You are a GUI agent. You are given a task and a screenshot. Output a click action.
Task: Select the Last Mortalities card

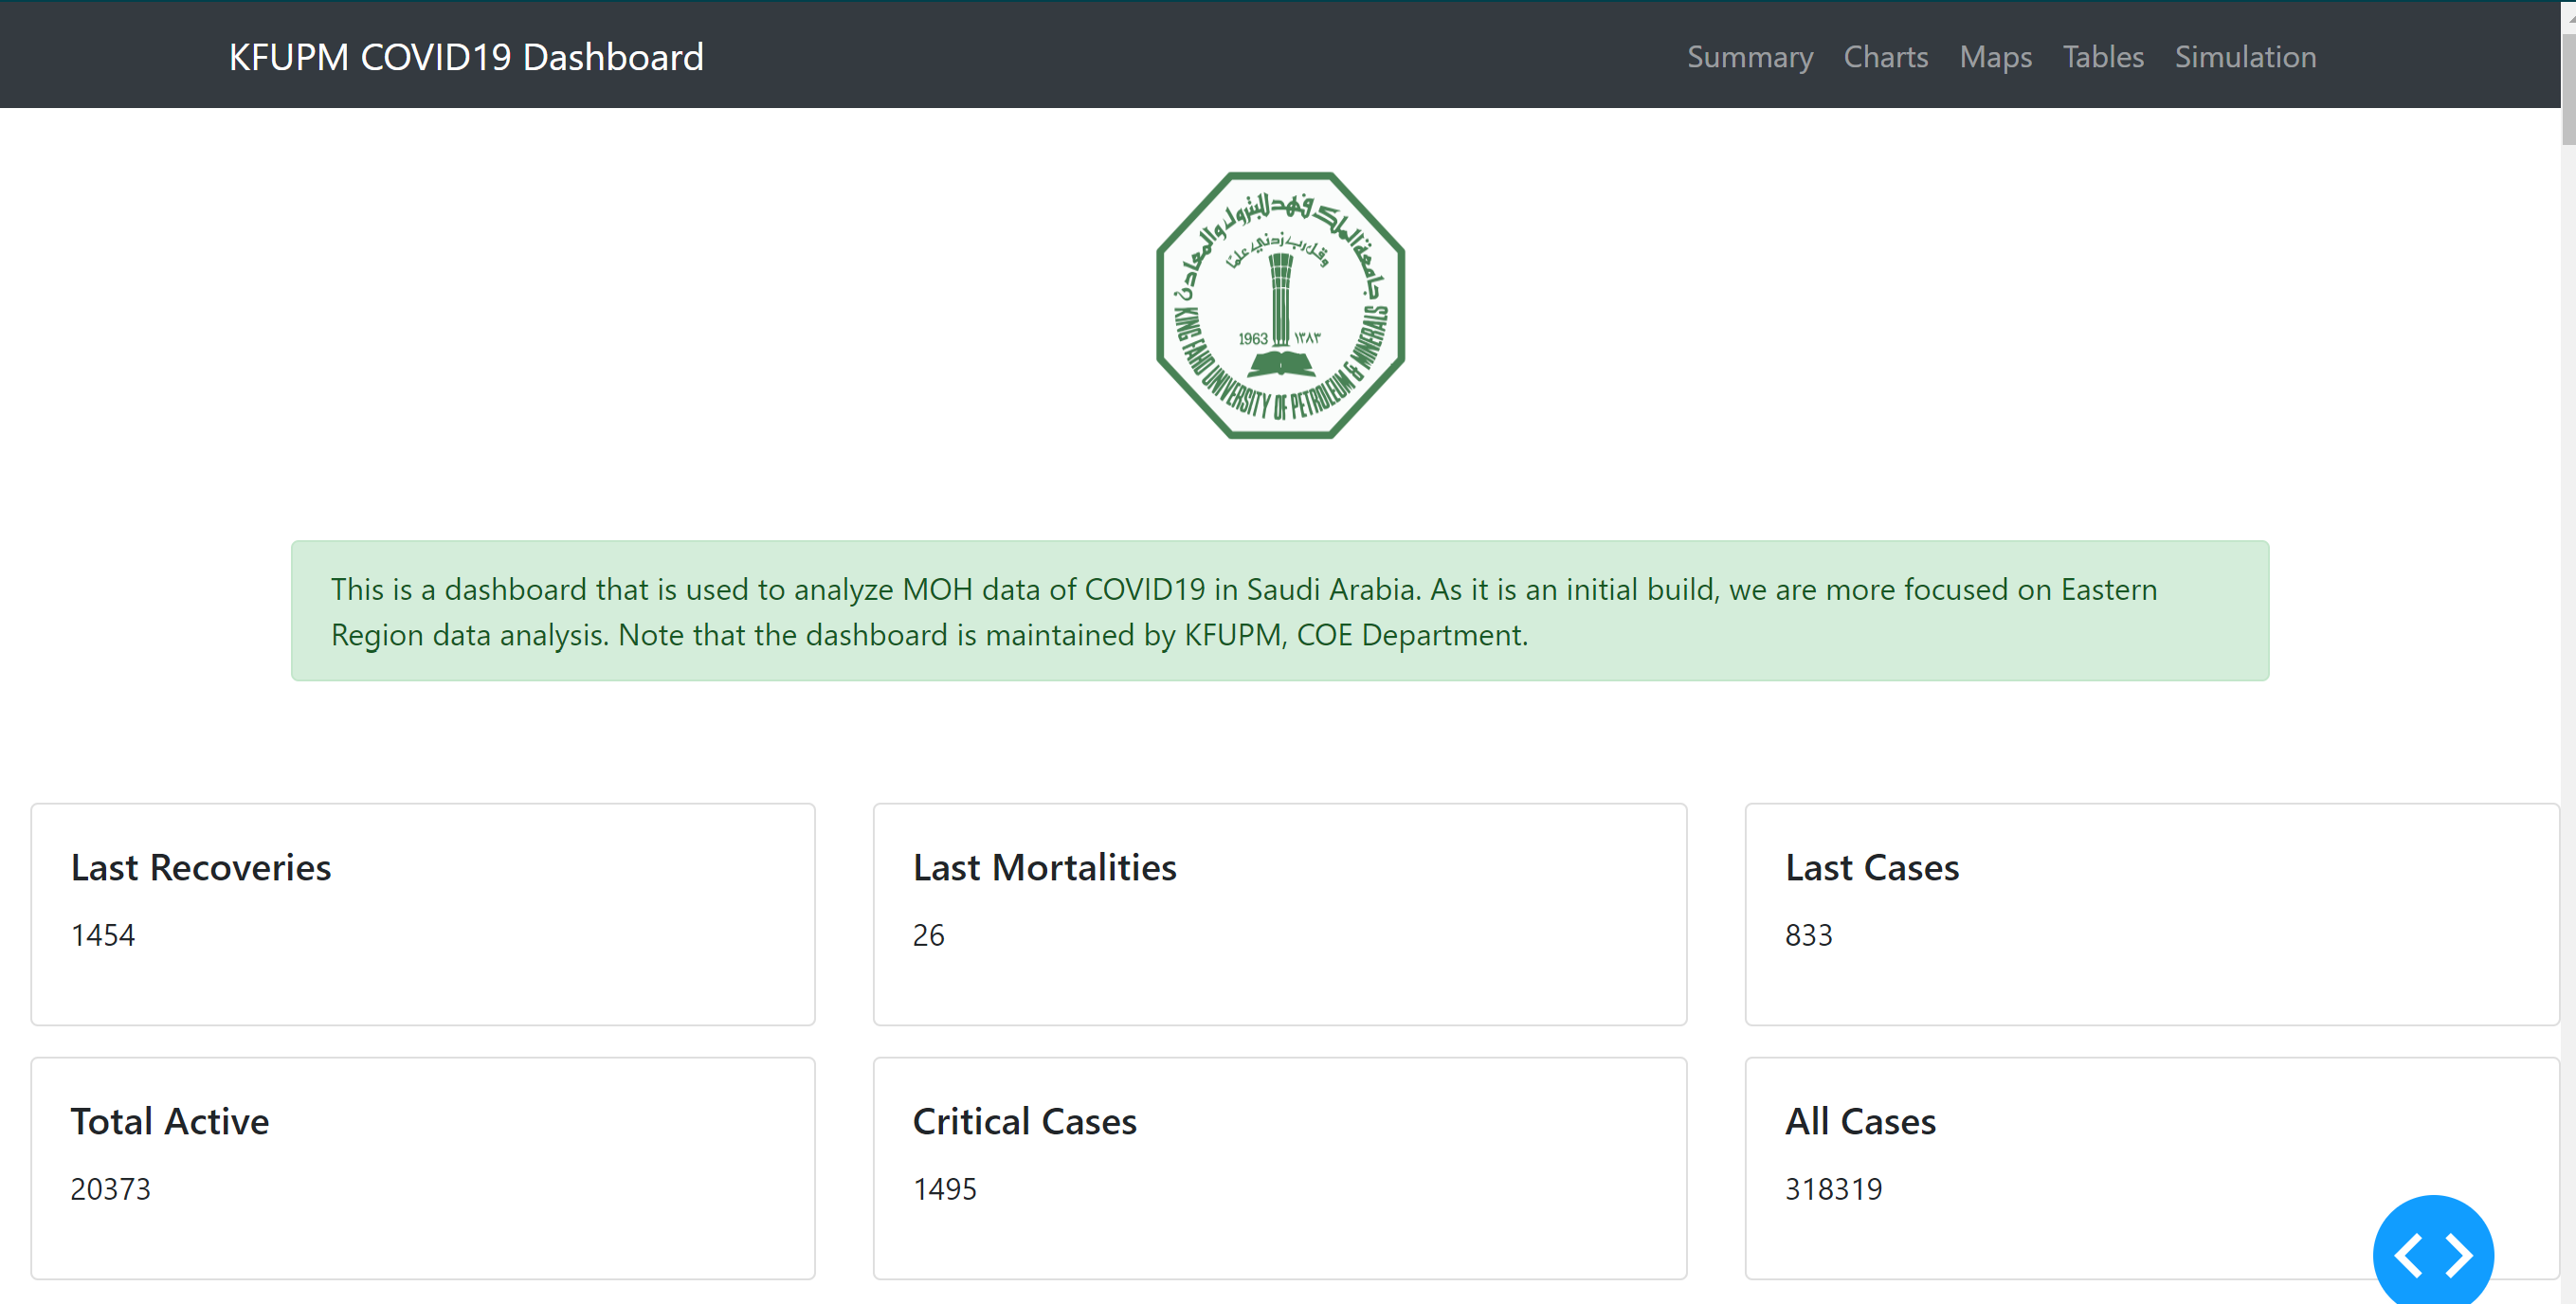(x=1279, y=913)
